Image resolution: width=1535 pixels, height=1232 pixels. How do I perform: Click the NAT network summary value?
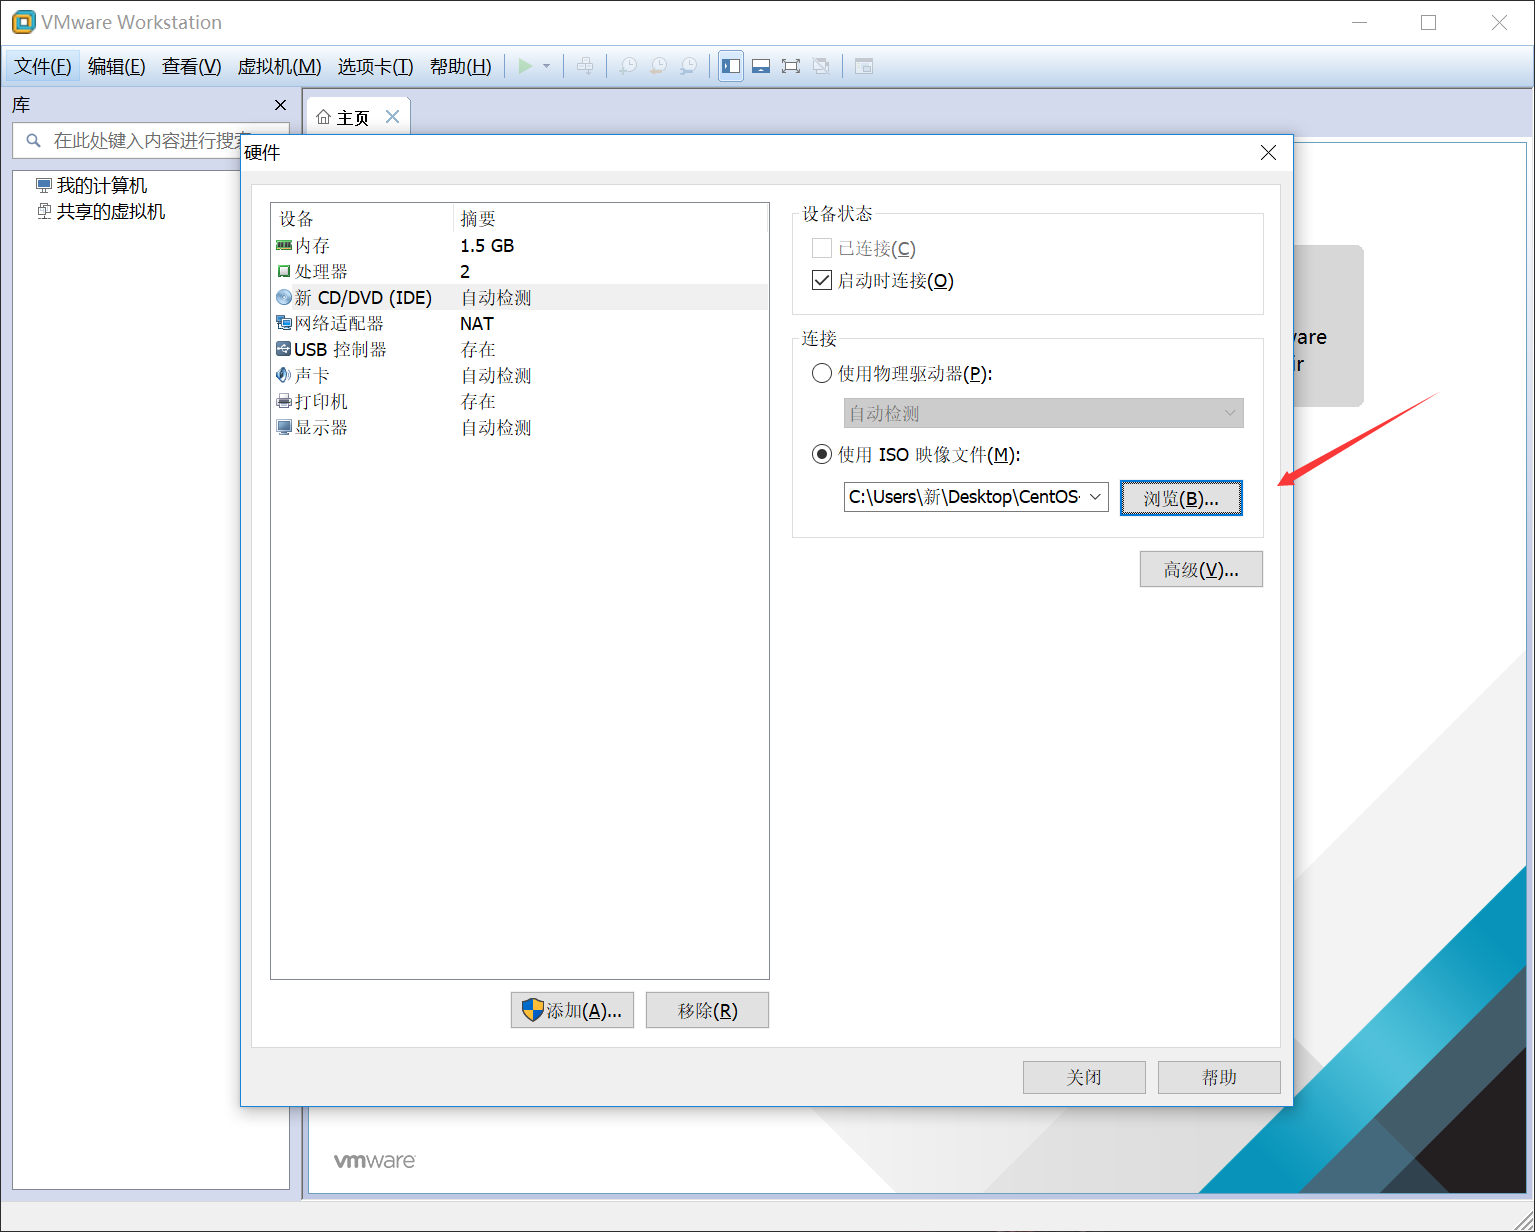[477, 323]
